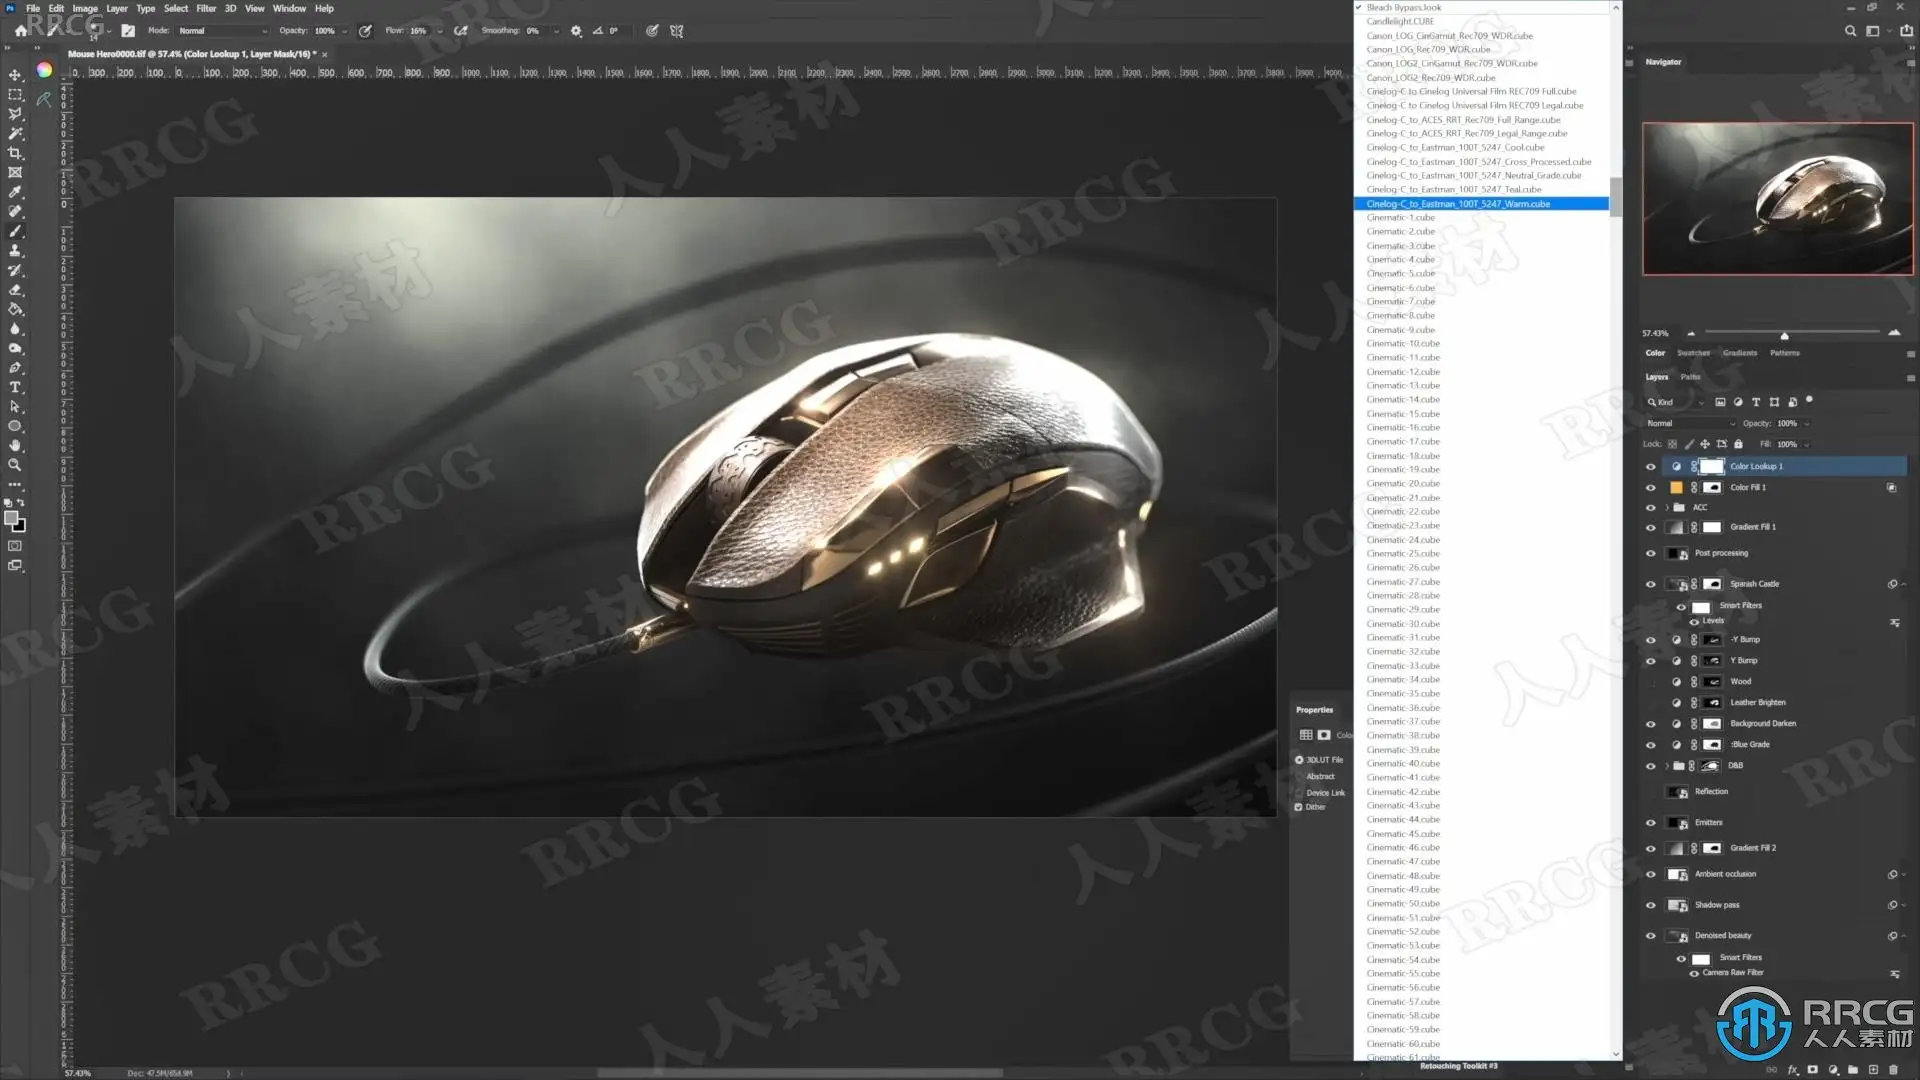Select the 3DLUT File radio option

(1299, 760)
